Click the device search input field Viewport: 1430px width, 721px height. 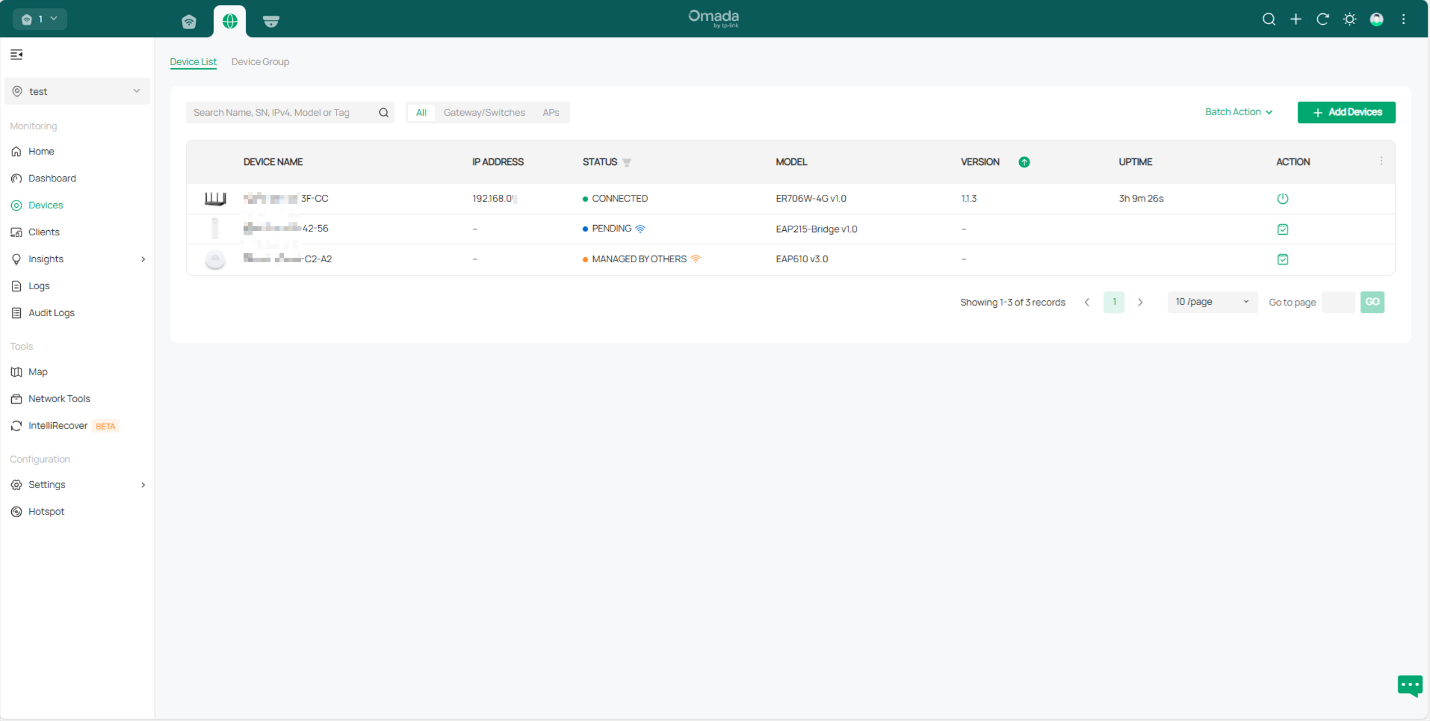283,113
